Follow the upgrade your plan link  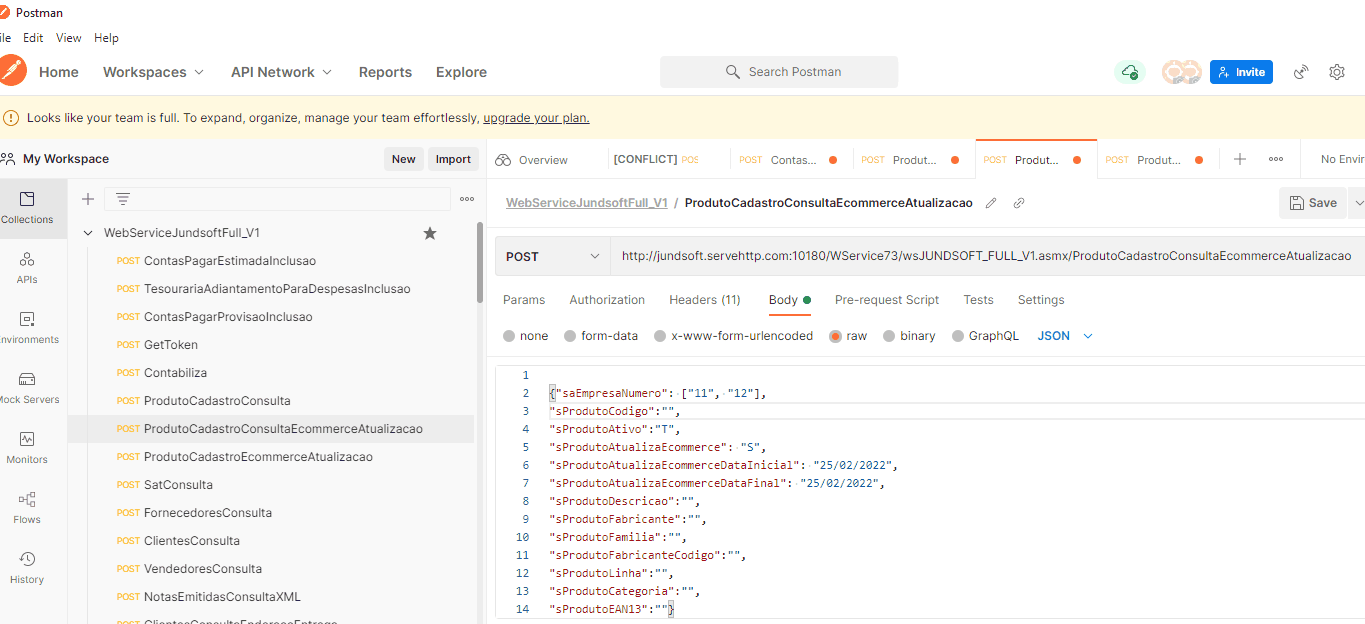(536, 118)
